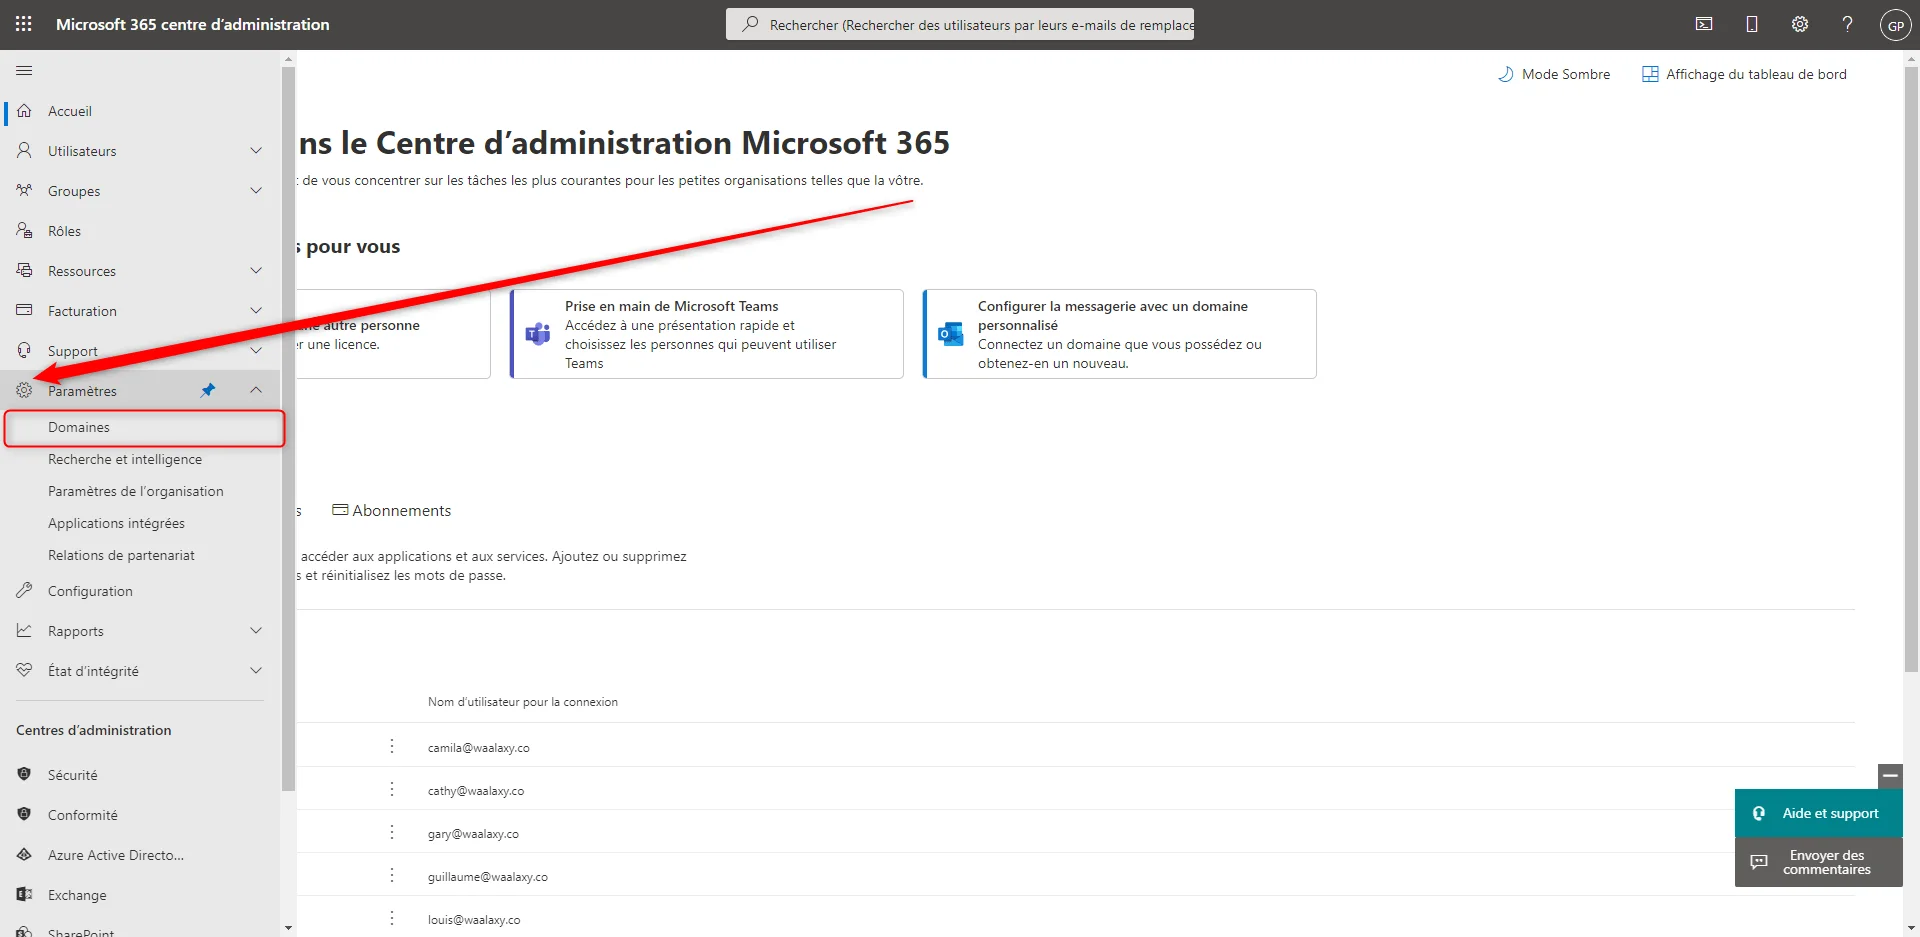
Task: Expand the Support section chevron
Action: (x=256, y=351)
